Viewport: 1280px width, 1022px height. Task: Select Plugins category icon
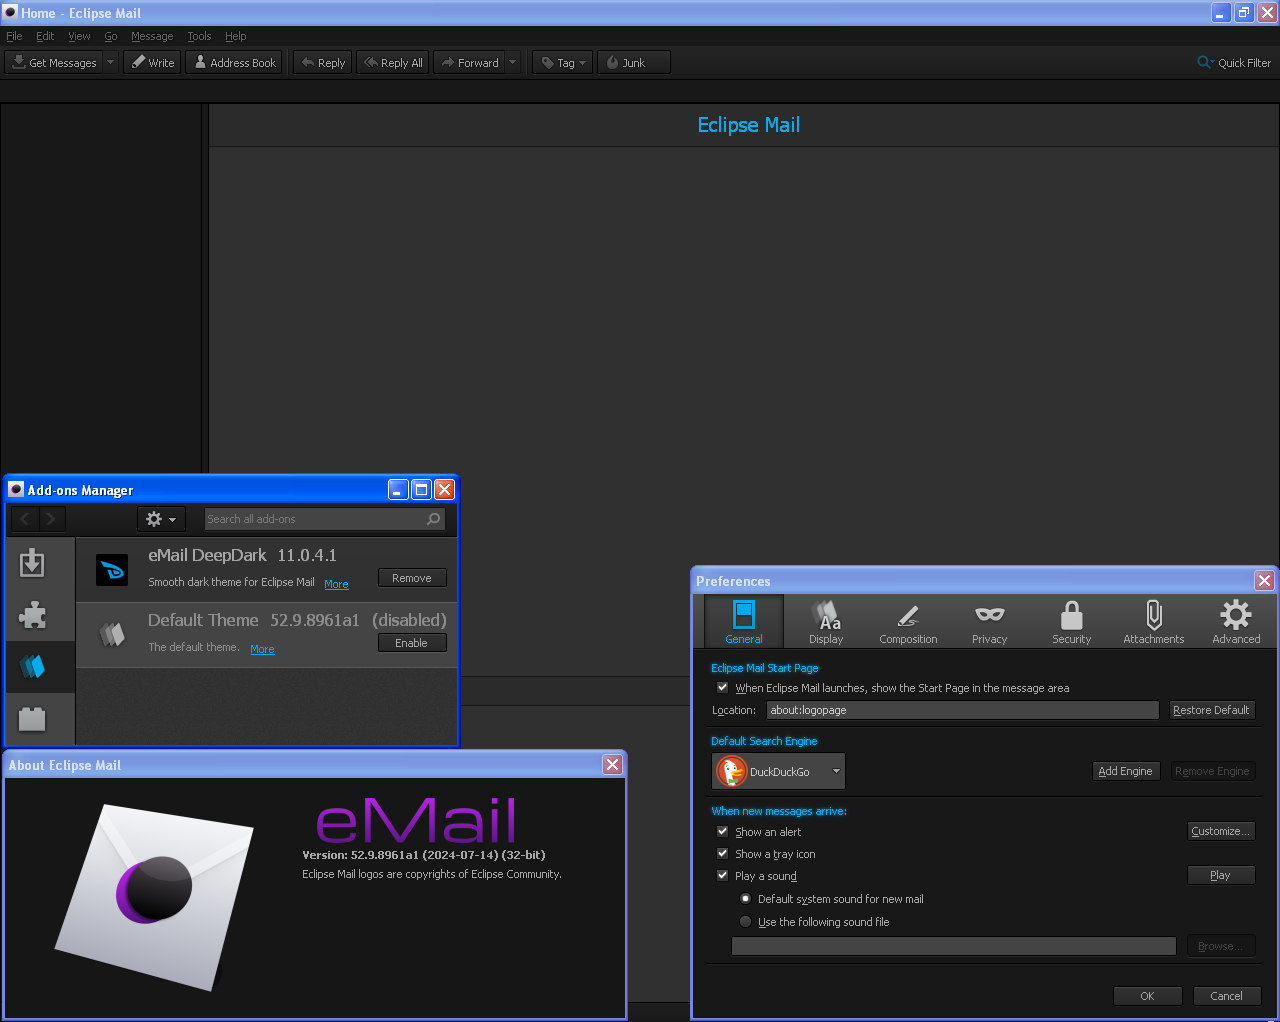point(32,719)
